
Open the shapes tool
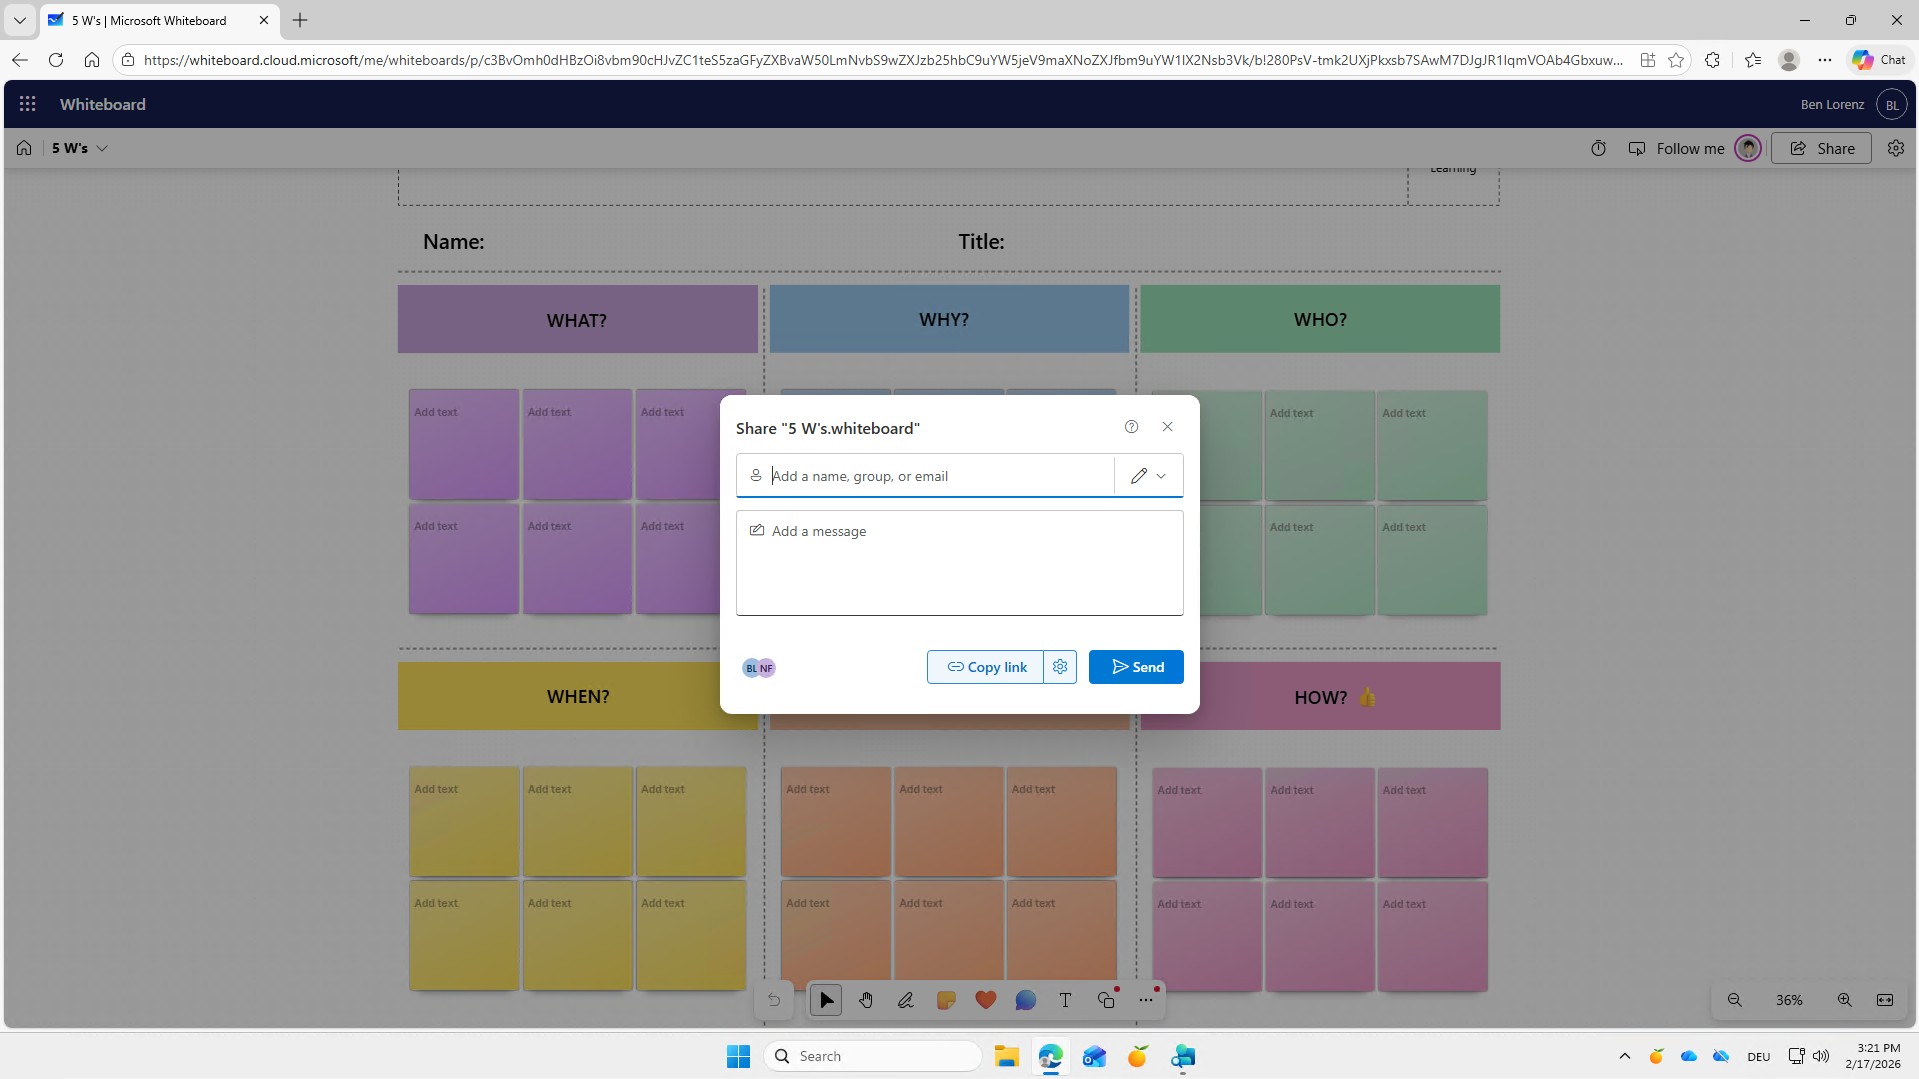[x=1106, y=1000]
